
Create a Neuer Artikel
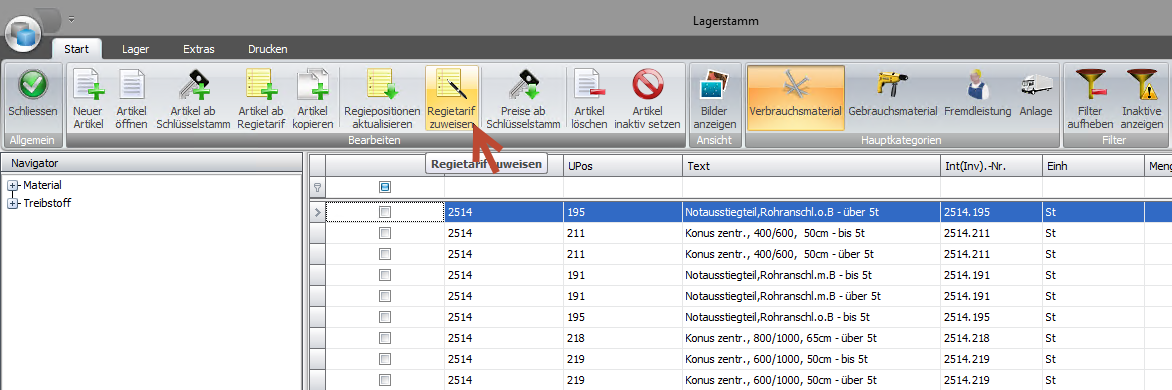tap(88, 98)
